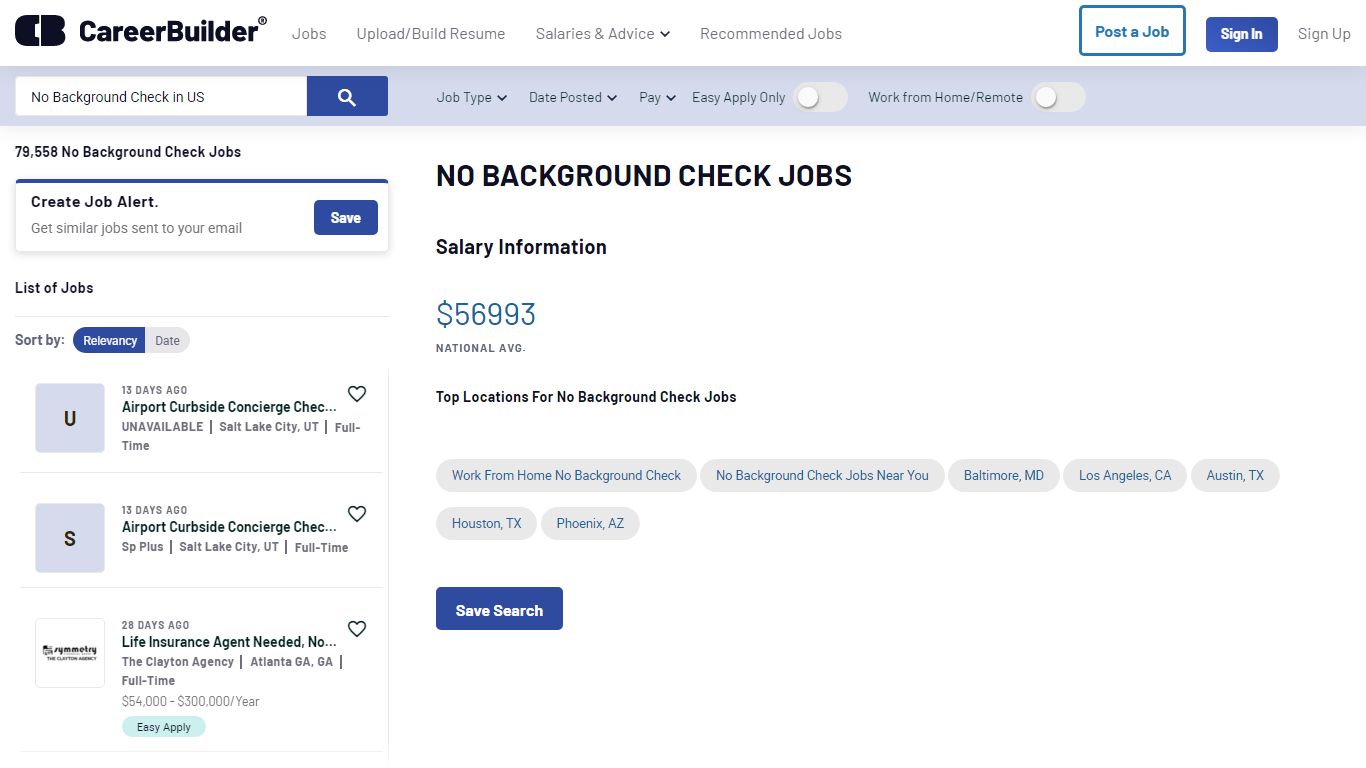Open Airport Curbside Concierge job listed UNAVAILABLE
The image size is (1366, 768).
229,407
